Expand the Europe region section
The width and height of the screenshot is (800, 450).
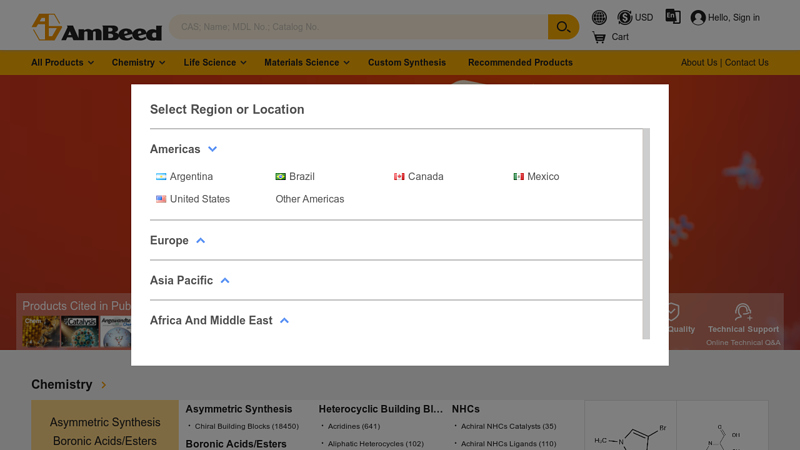point(200,241)
